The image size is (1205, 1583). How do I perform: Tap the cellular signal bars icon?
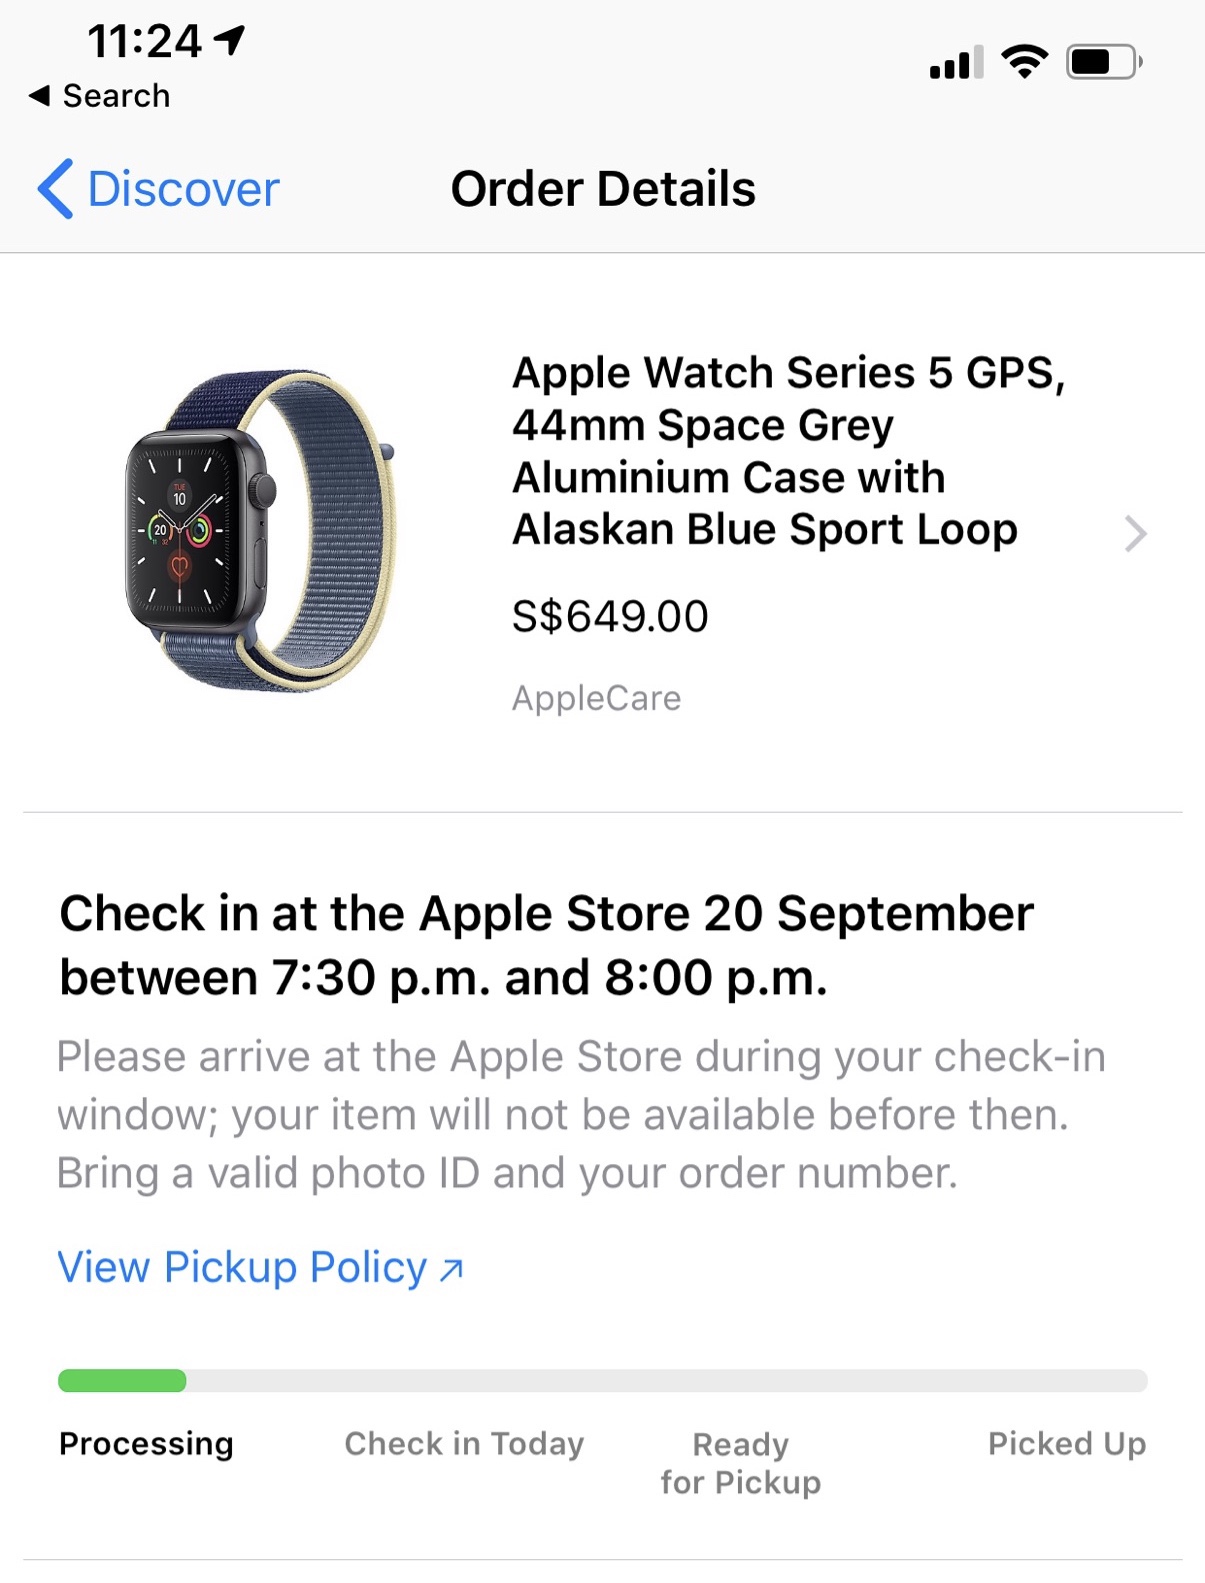coord(955,63)
